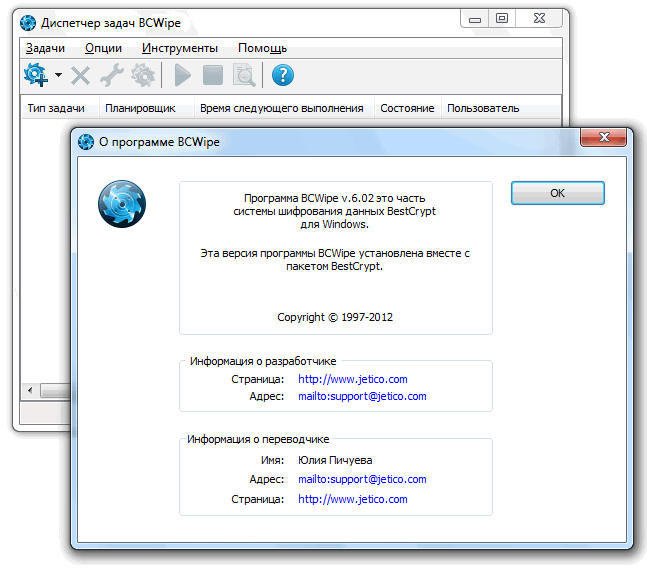The image size is (647, 571).
Task: Click the Информация о переводчике group label
Action: [258, 439]
